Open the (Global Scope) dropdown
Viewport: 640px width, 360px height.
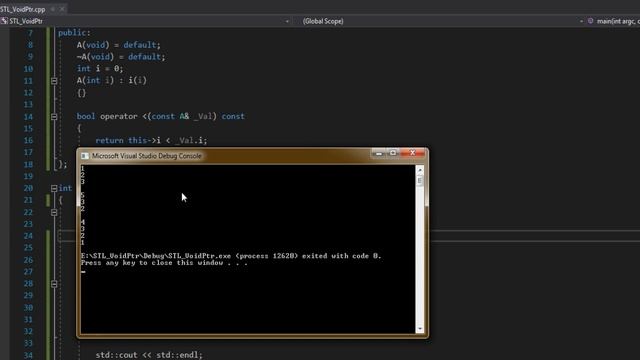pos(439,21)
